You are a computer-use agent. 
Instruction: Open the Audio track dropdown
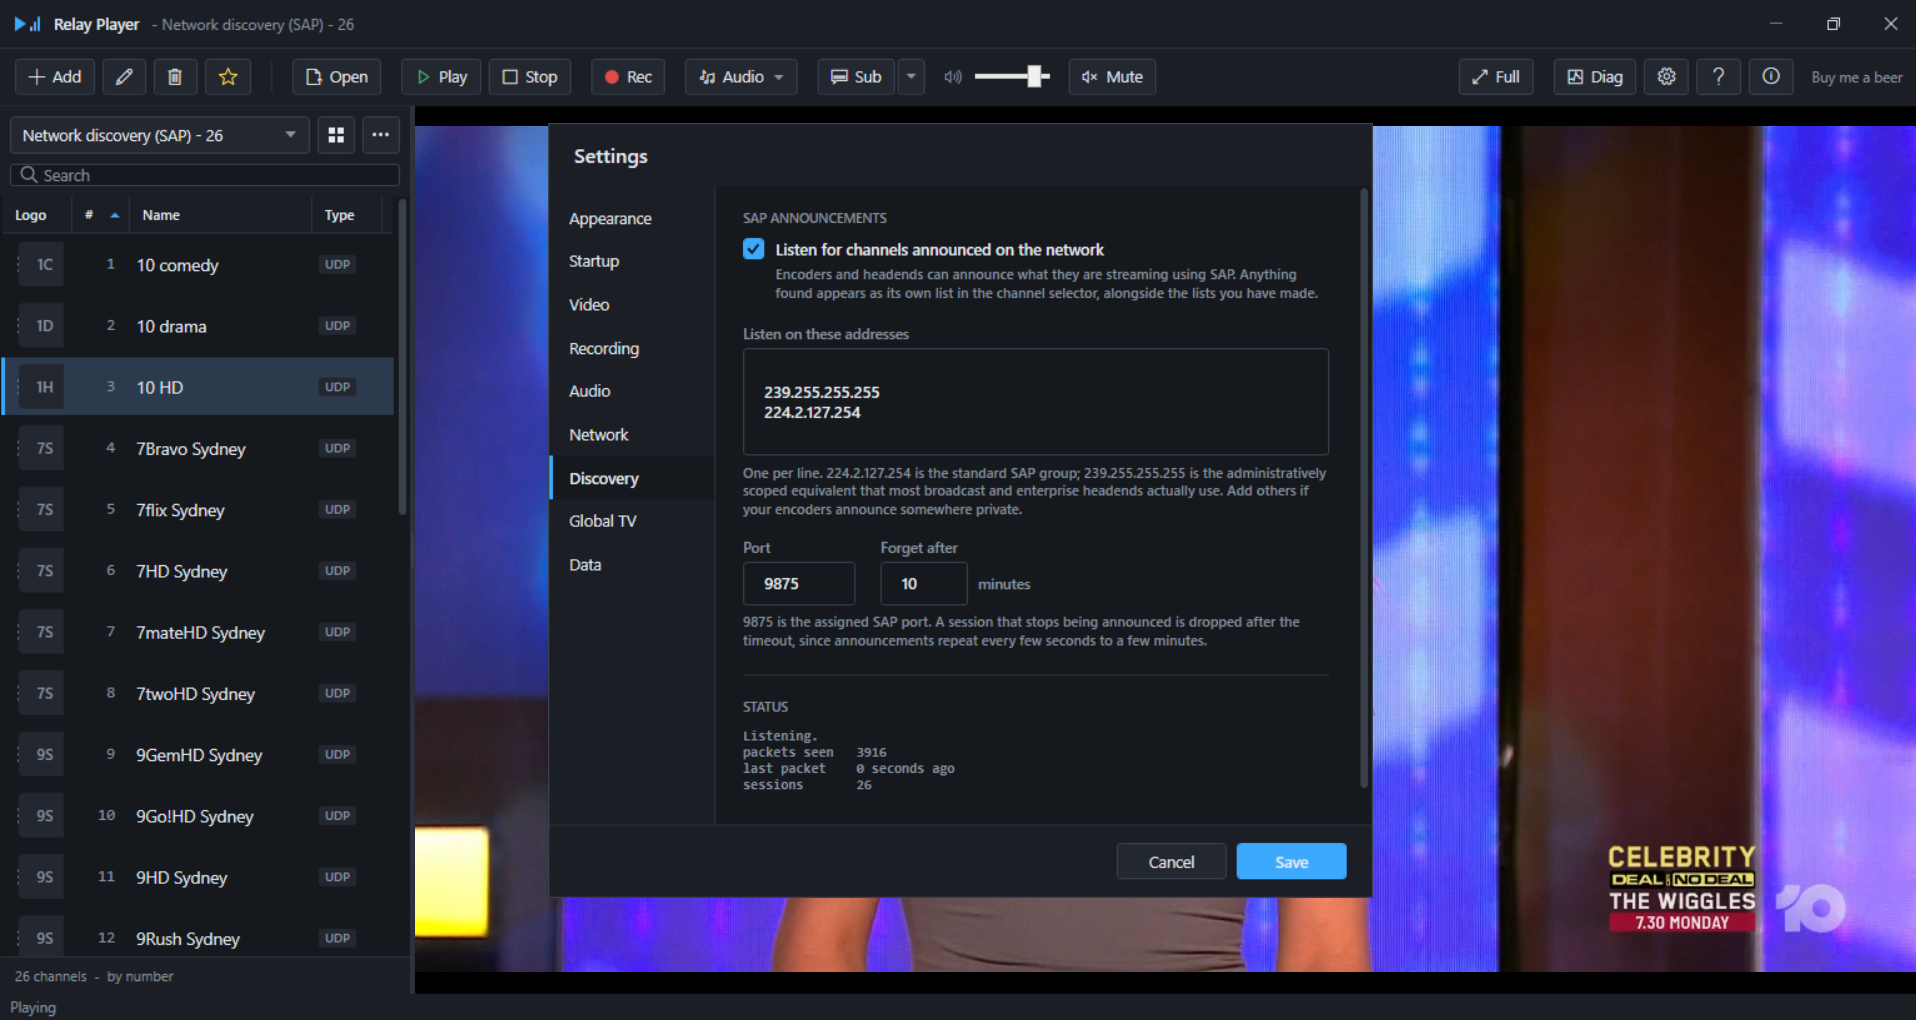(741, 77)
